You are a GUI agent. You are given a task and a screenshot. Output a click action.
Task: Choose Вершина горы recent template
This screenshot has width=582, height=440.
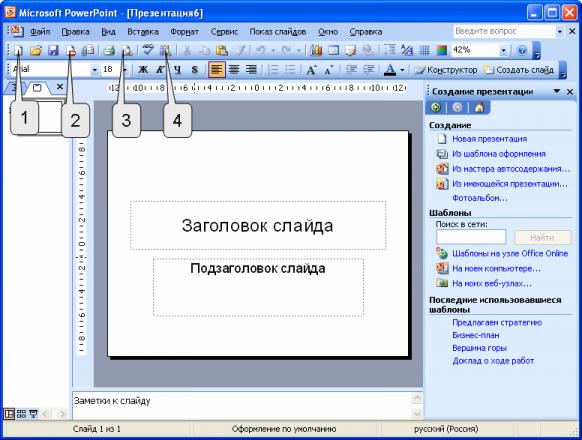[x=479, y=348]
